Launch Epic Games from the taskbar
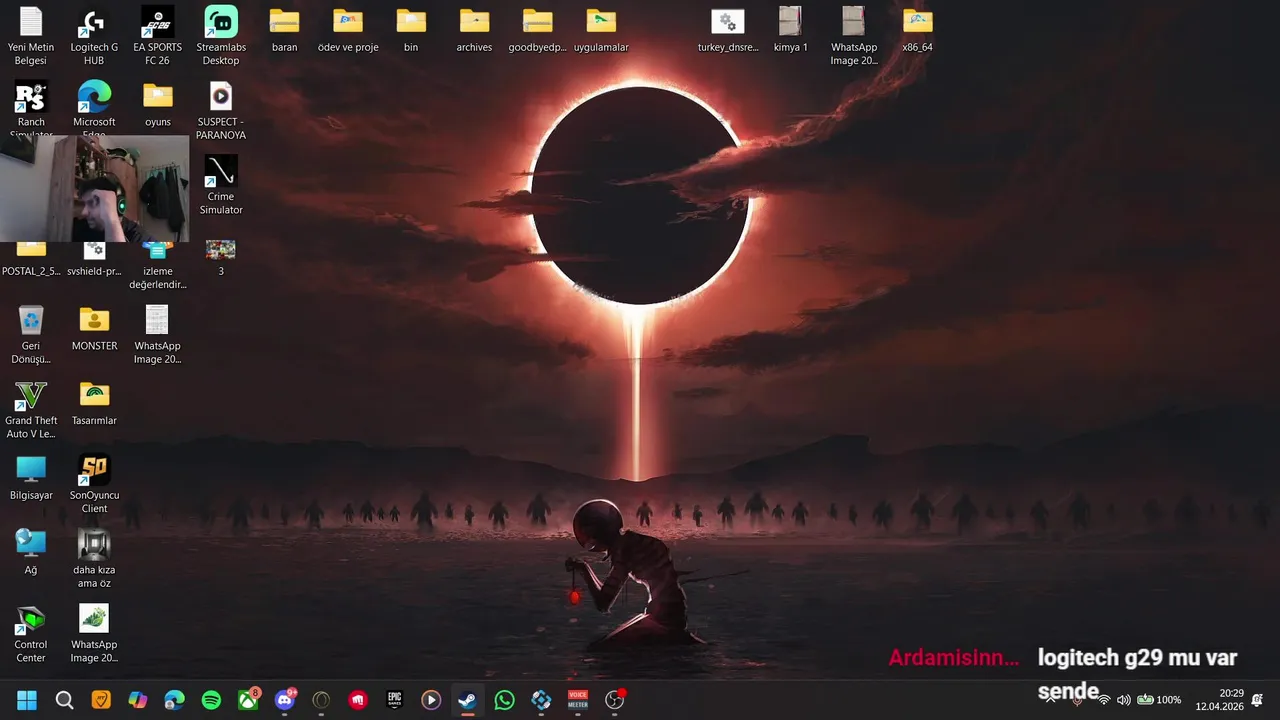Screen dimensions: 1280x720 pyautogui.click(x=394, y=700)
